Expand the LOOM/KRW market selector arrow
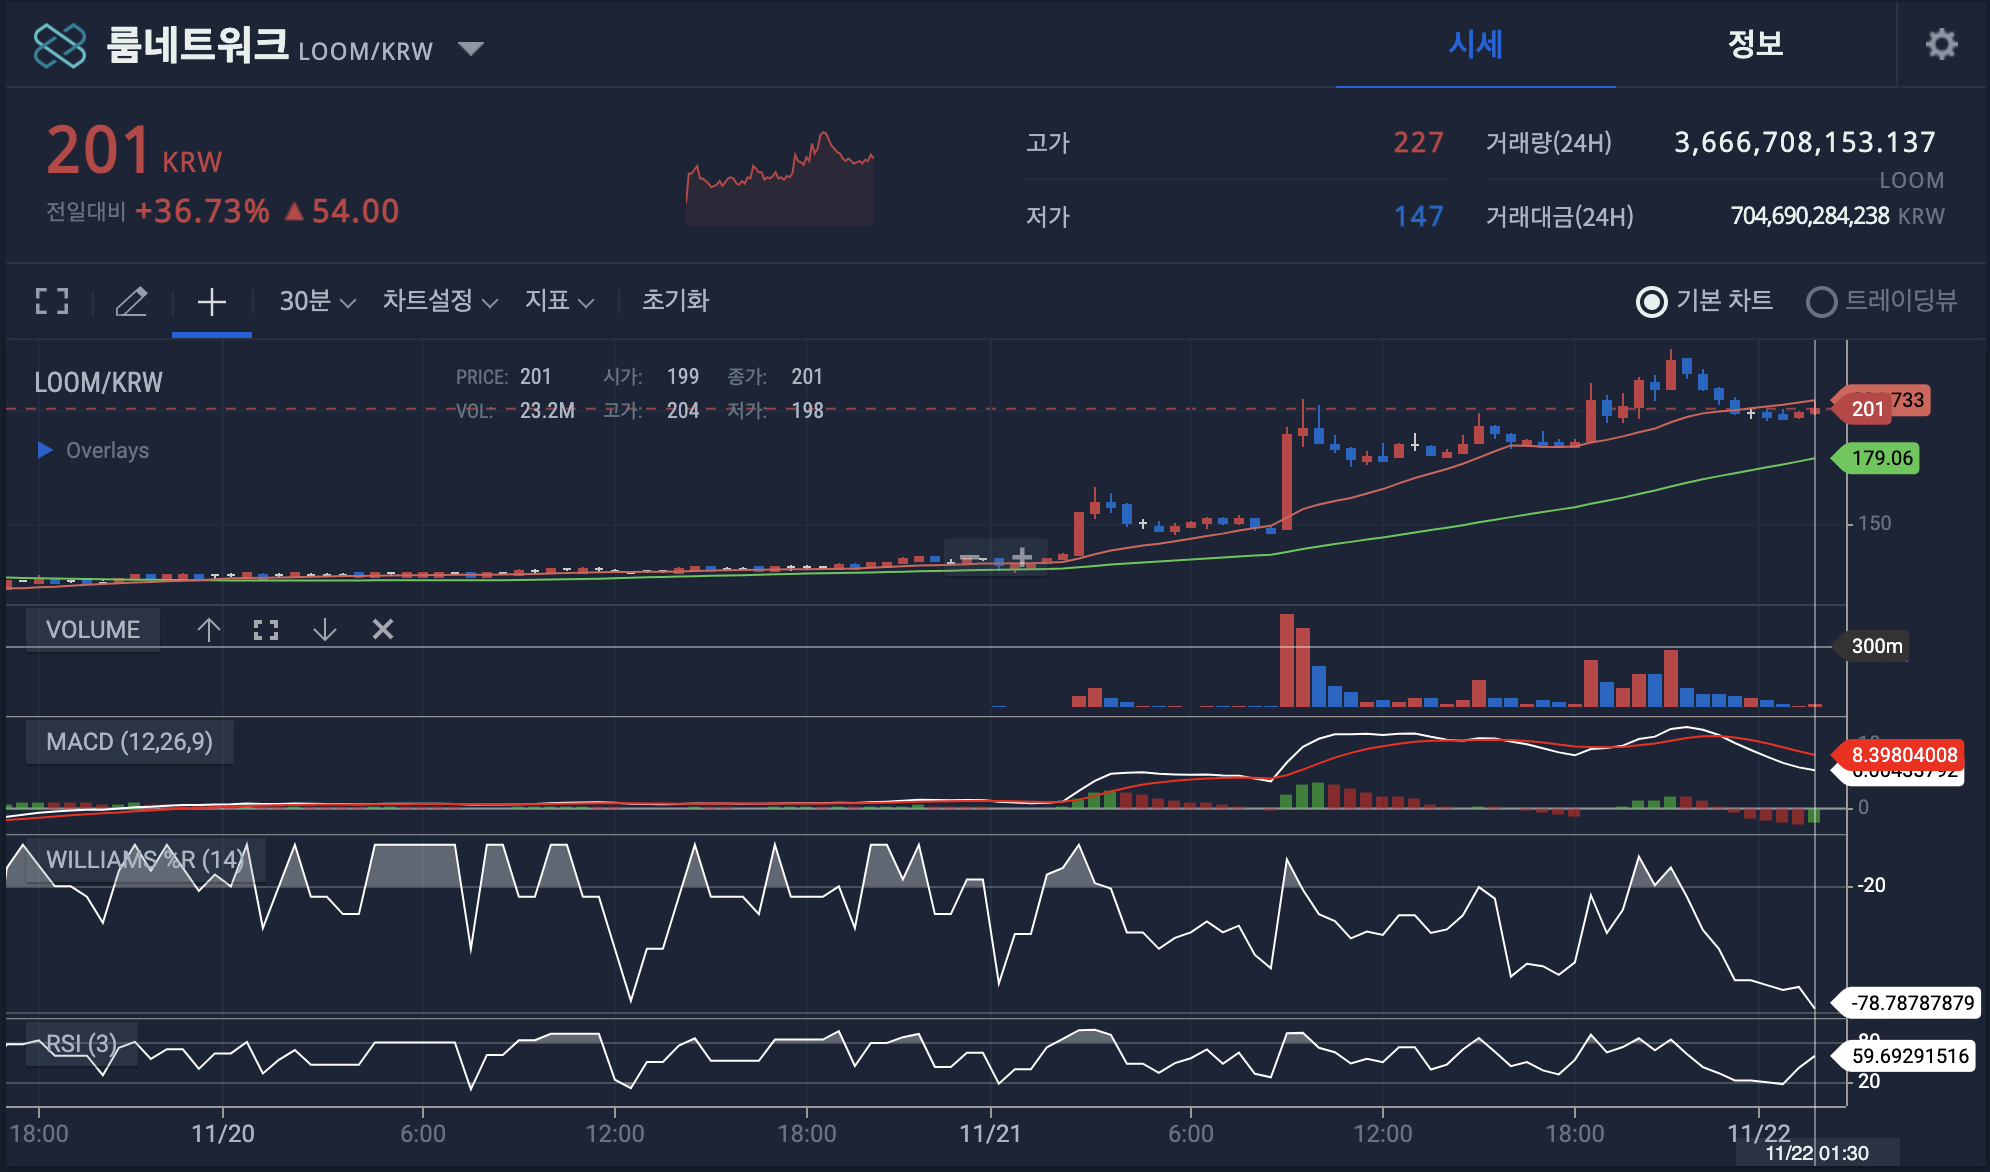1990x1172 pixels. tap(470, 48)
